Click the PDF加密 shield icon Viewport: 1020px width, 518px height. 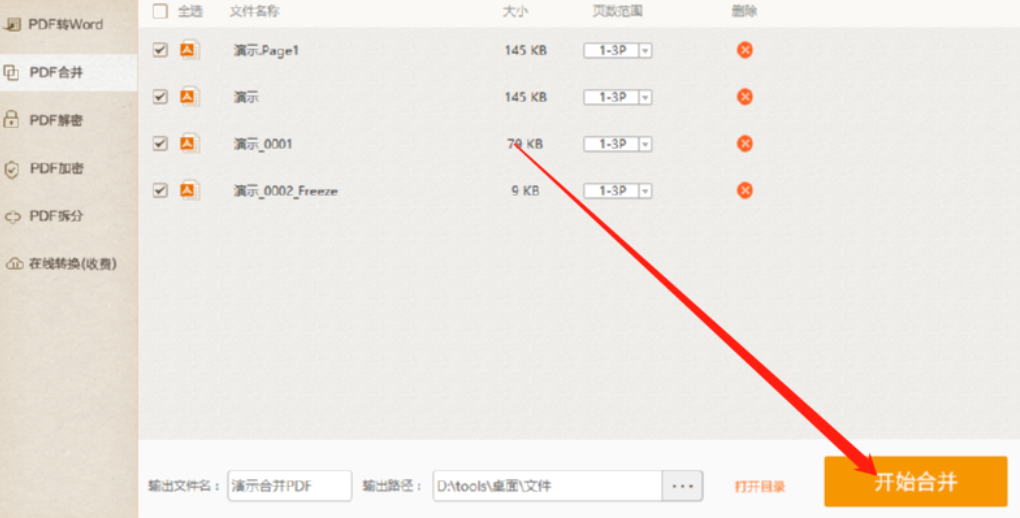click(12, 169)
